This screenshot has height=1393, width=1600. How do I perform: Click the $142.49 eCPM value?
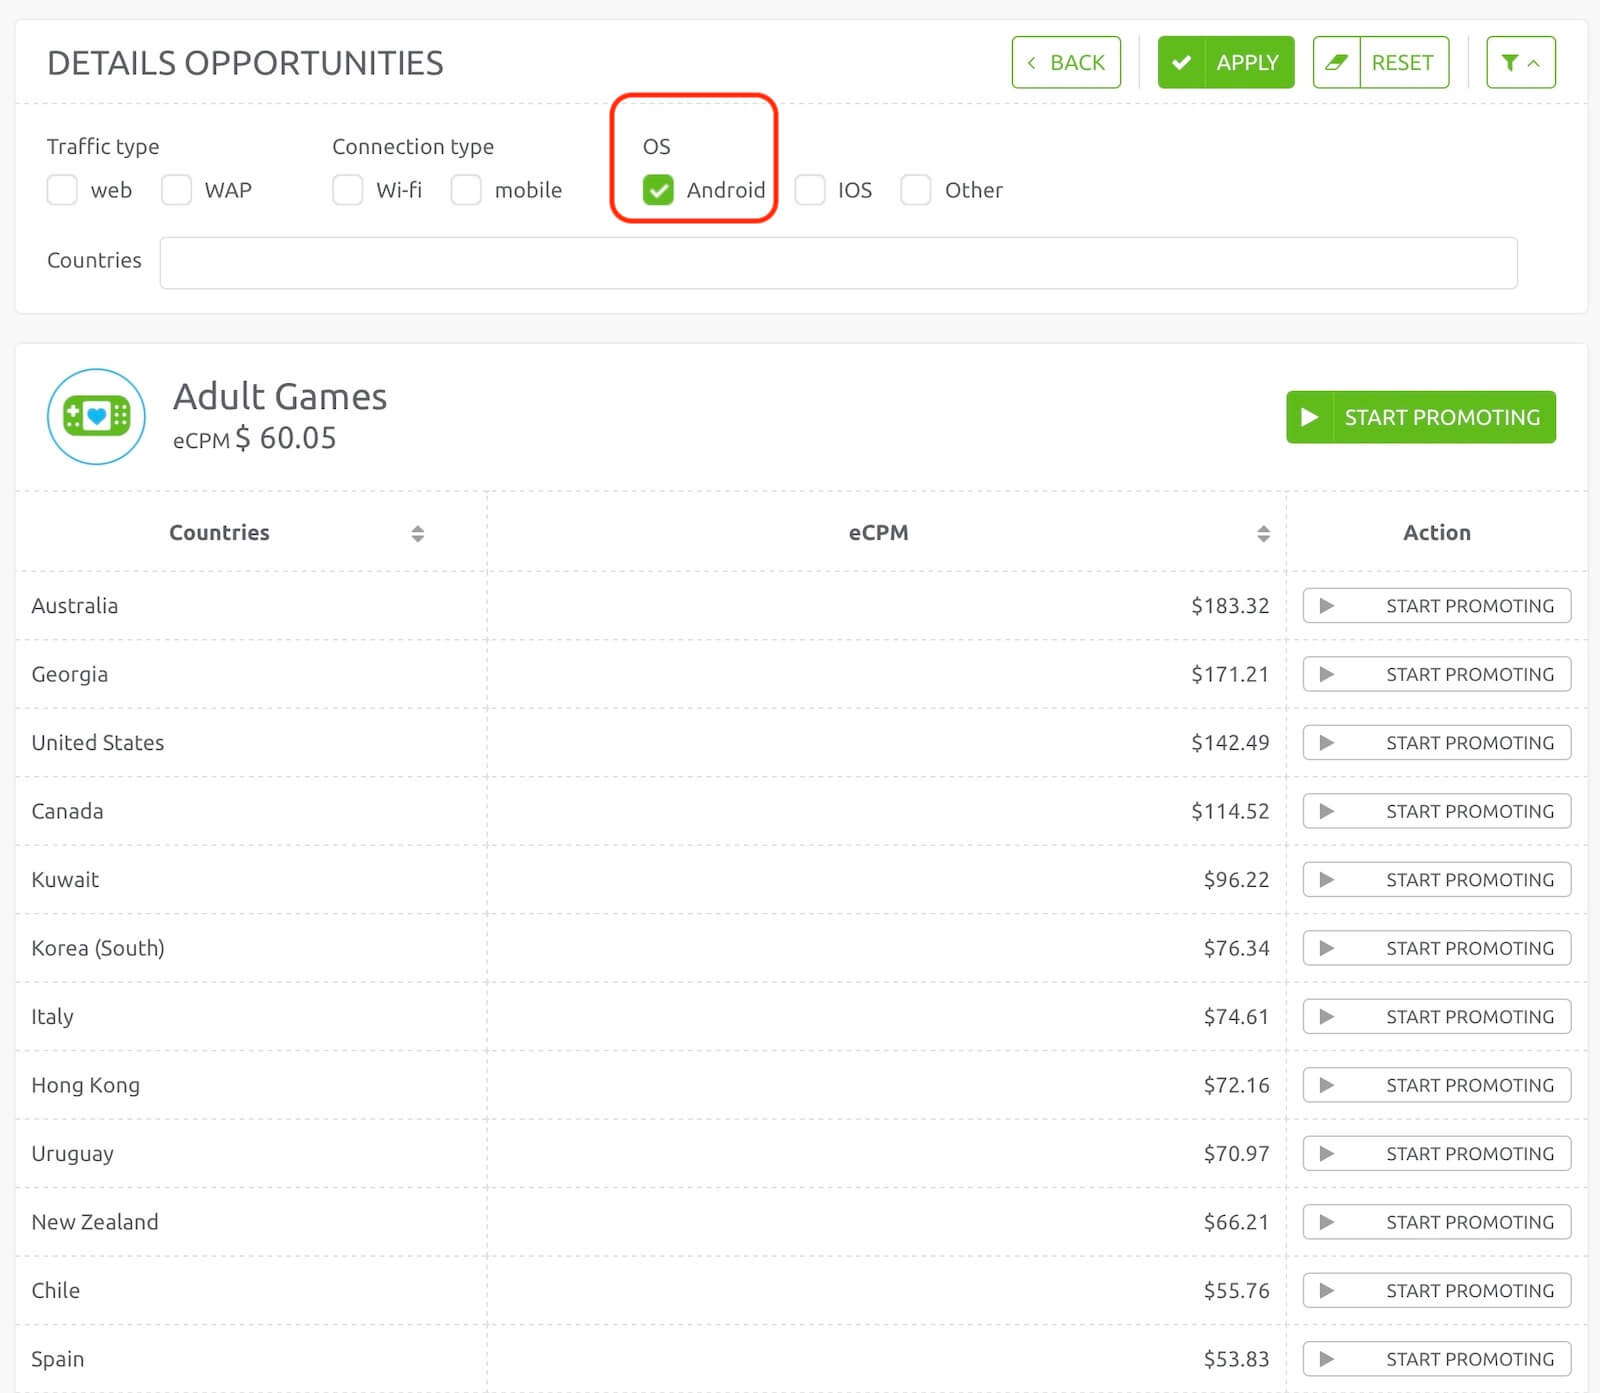[x=1230, y=743]
